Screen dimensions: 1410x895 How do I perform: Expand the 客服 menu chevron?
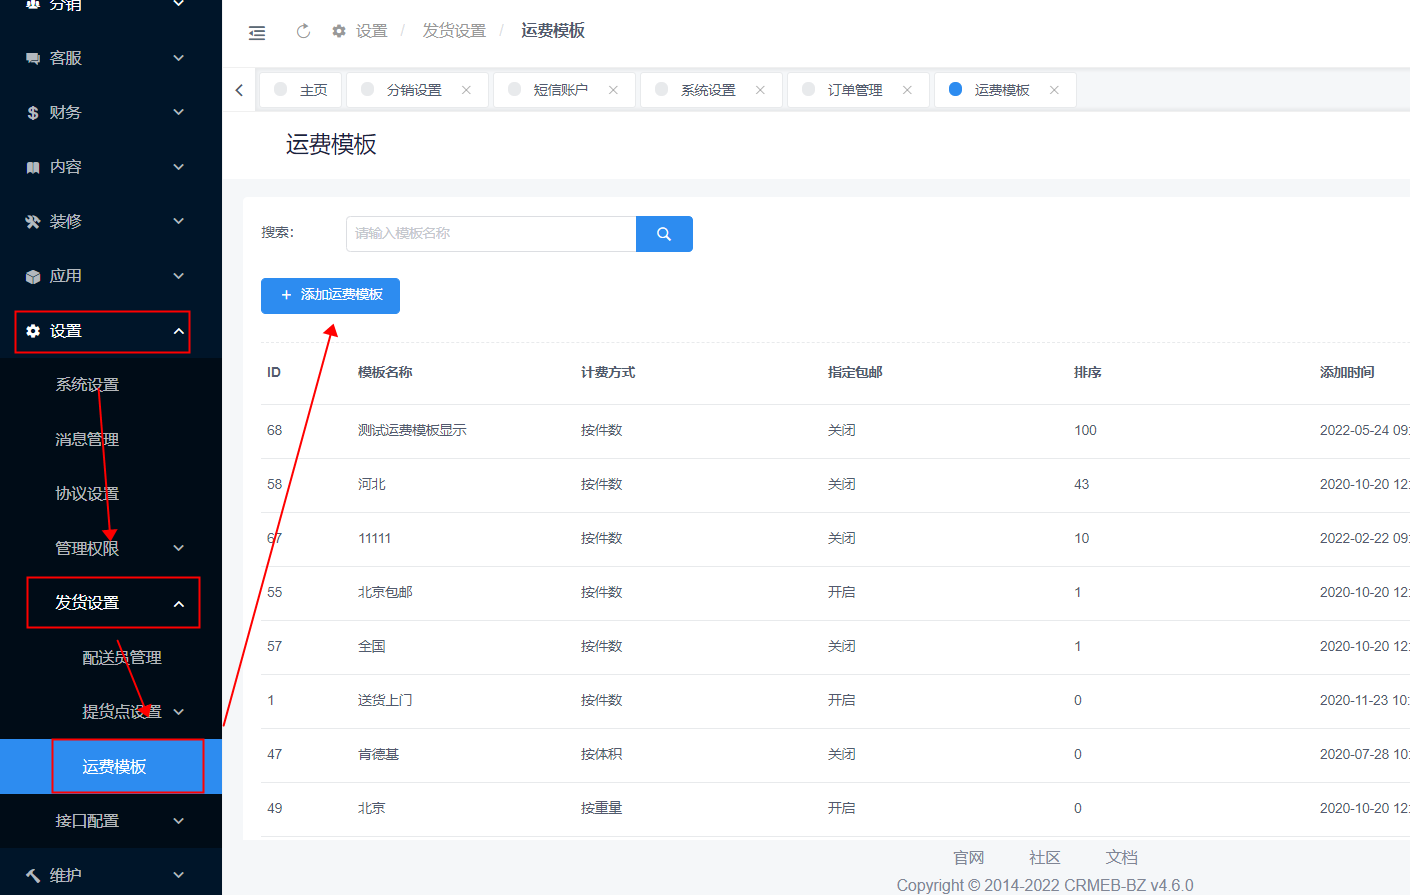point(179,58)
